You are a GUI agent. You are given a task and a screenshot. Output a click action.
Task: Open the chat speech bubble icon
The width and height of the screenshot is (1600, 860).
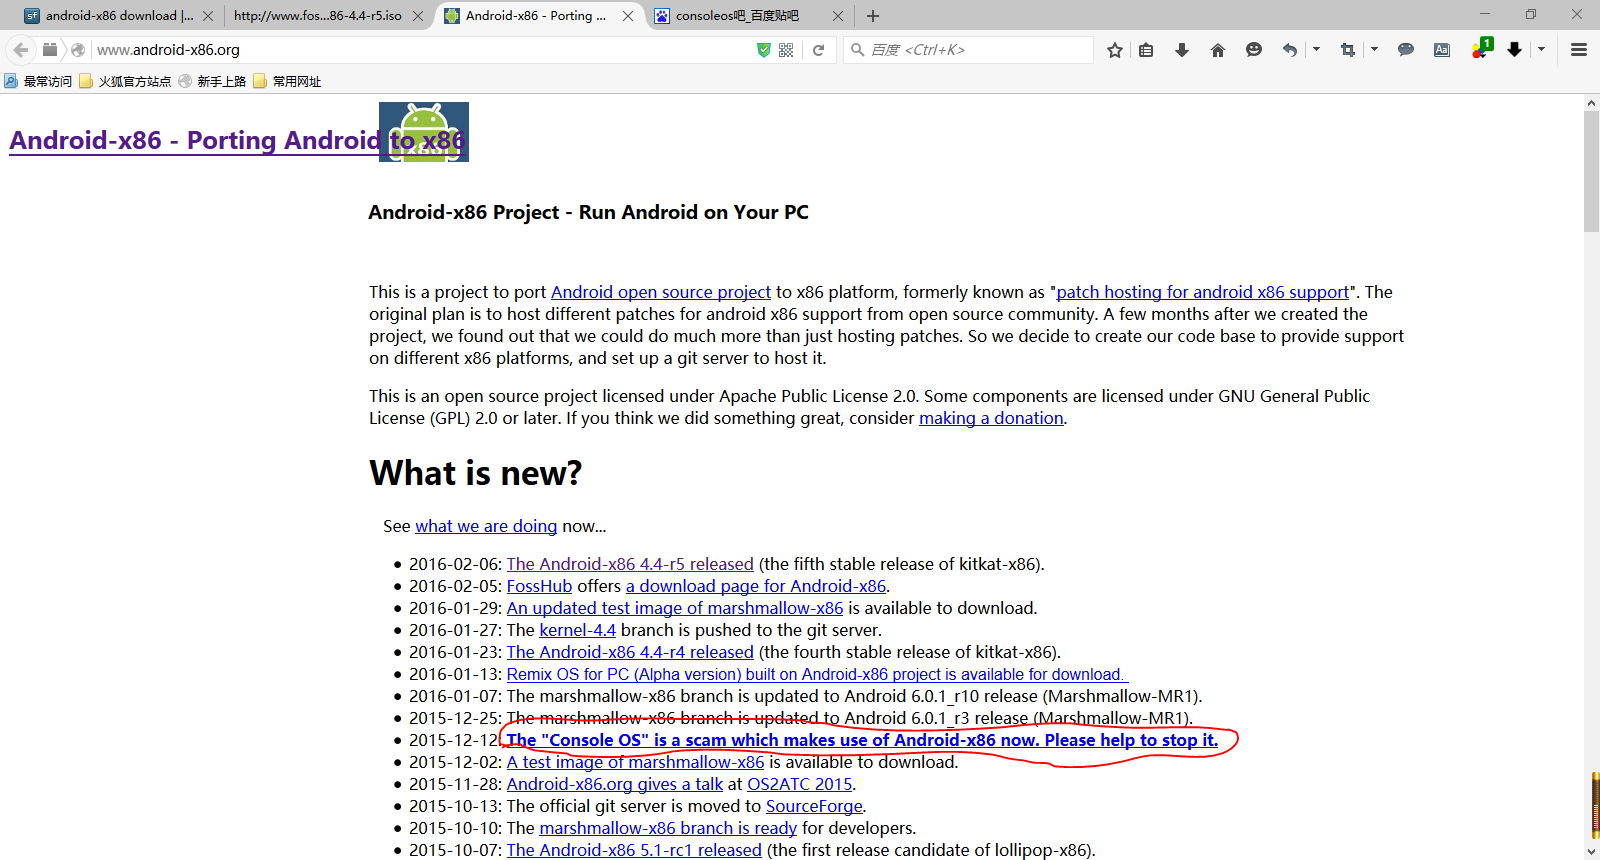1406,50
